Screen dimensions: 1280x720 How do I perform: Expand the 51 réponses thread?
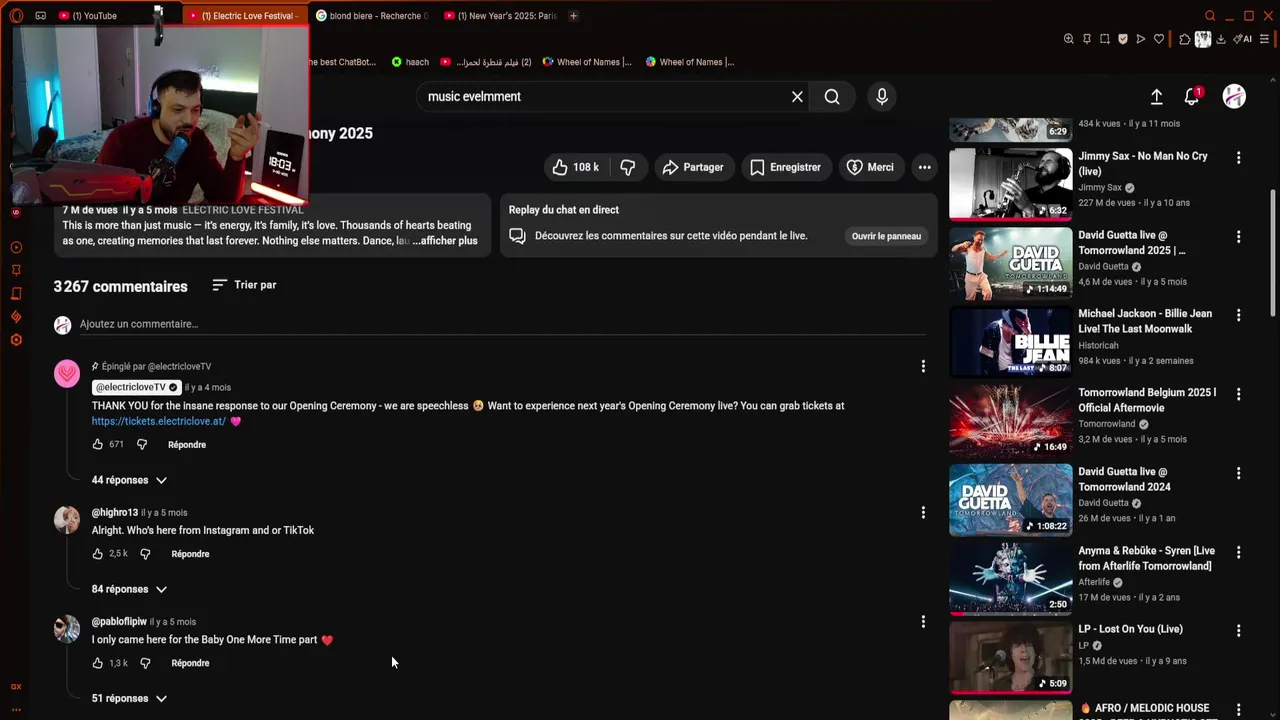click(x=129, y=699)
